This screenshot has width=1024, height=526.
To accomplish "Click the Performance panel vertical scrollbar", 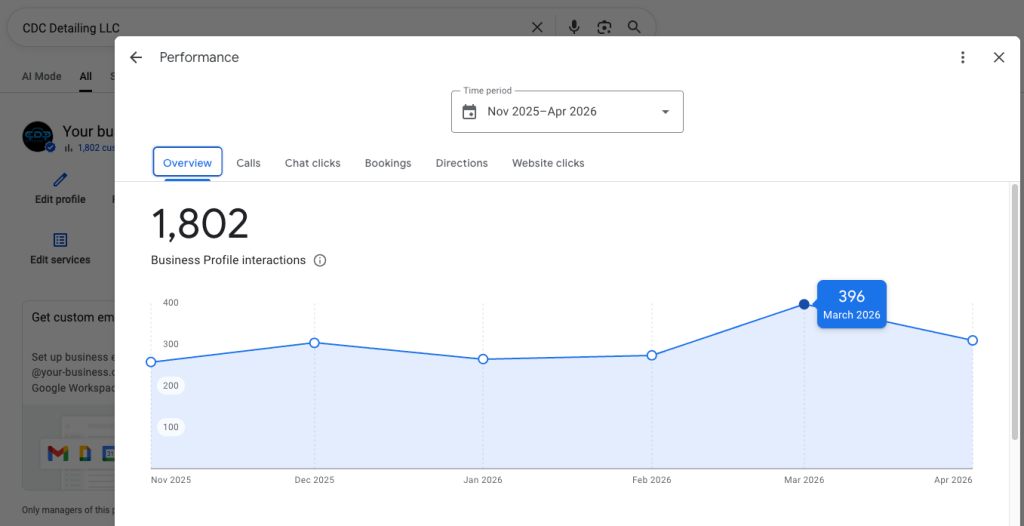I will [x=1014, y=314].
